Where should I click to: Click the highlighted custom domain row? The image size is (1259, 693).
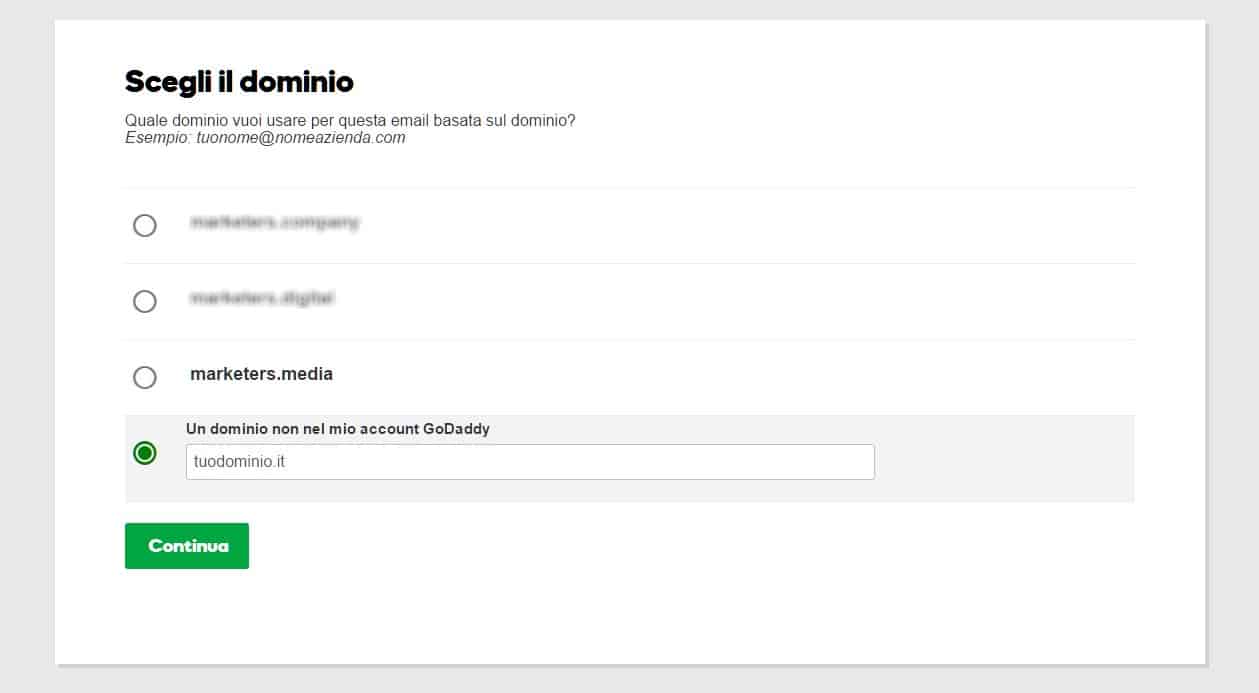click(630, 456)
